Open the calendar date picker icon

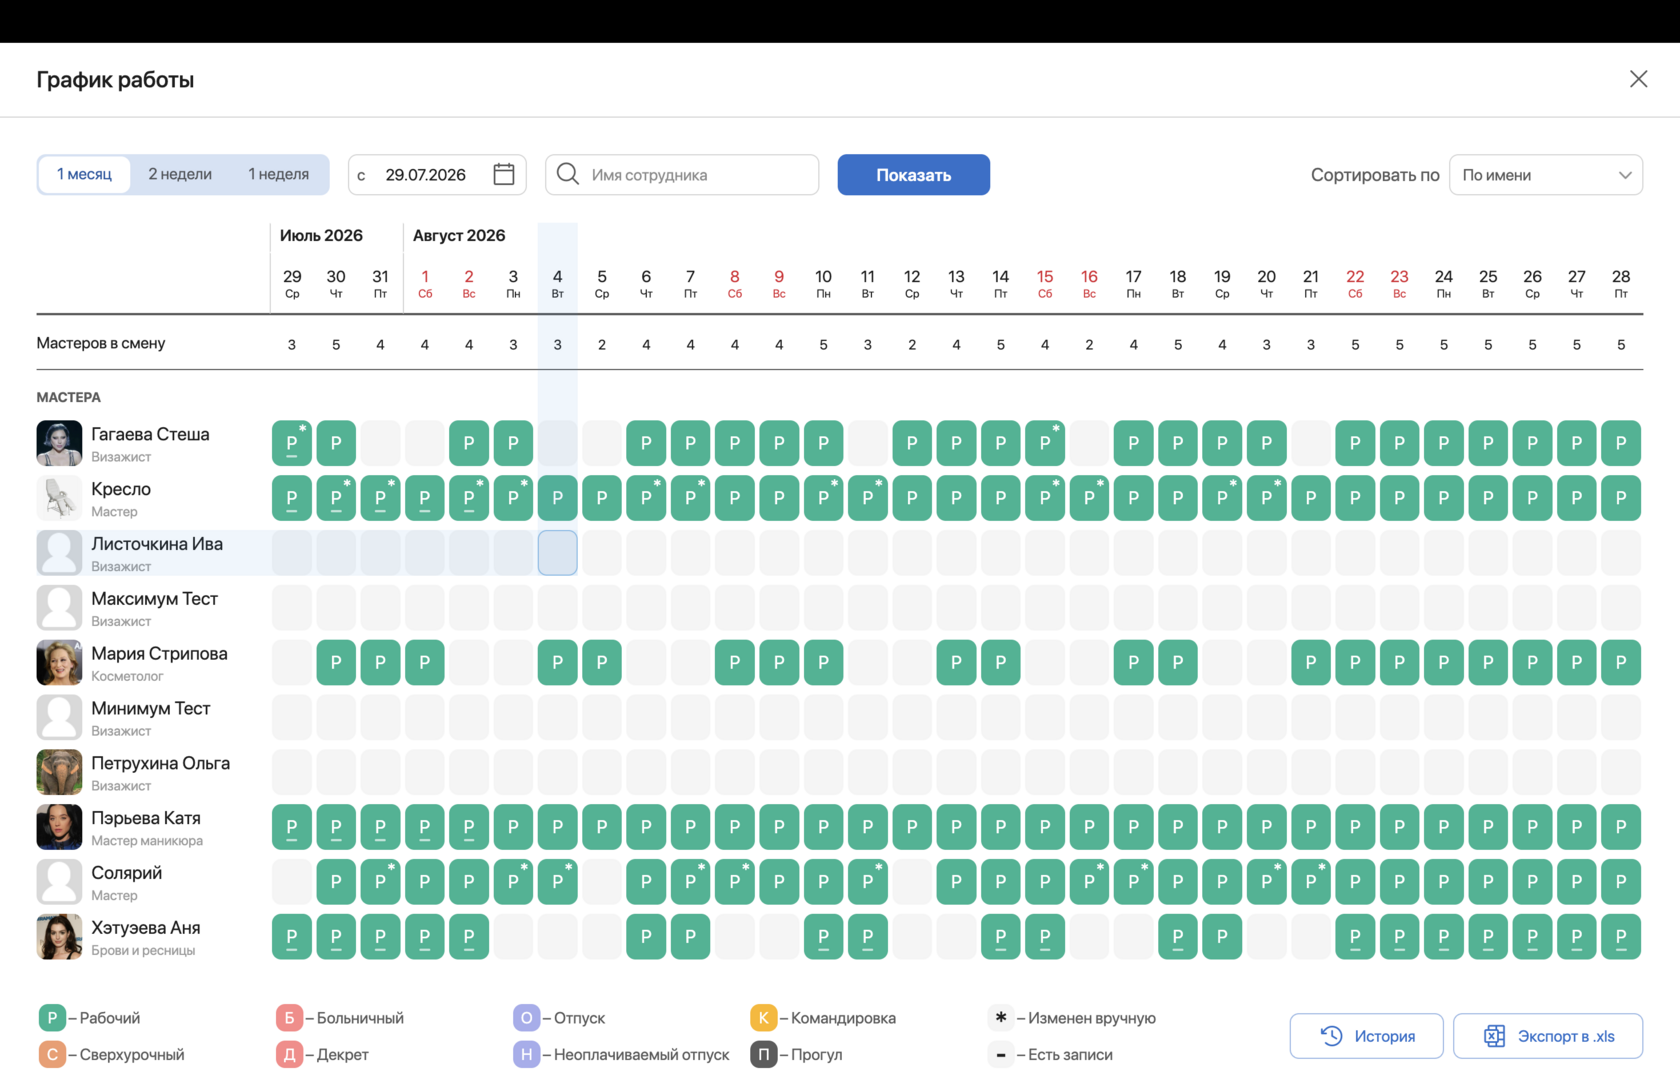(x=504, y=174)
